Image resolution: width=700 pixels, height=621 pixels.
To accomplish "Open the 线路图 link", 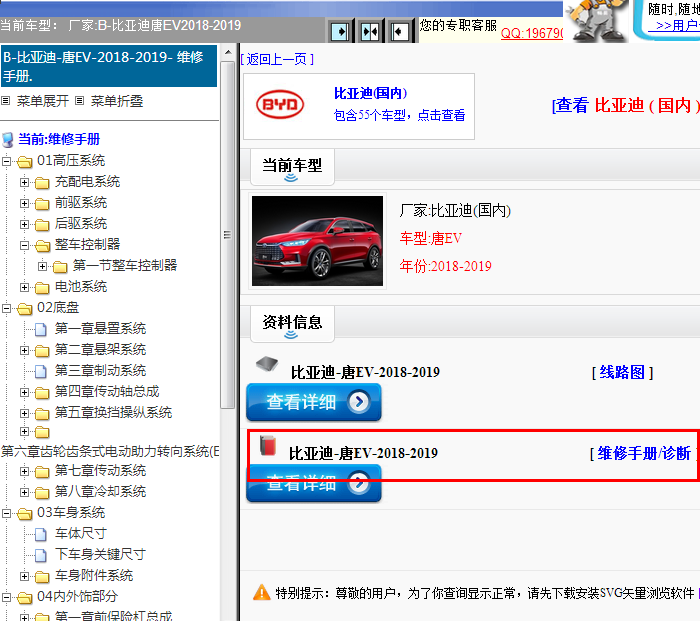I will (622, 372).
